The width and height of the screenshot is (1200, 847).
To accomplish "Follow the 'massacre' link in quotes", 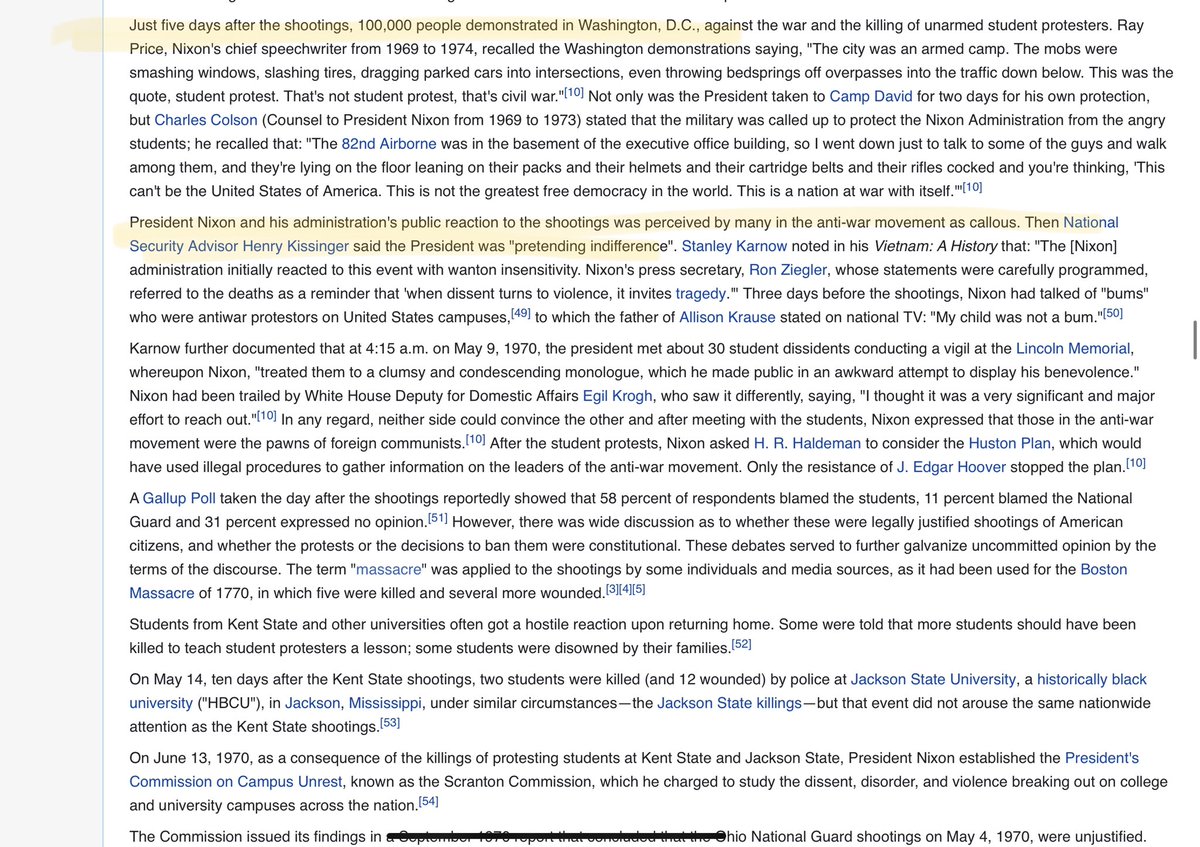I will (387, 569).
